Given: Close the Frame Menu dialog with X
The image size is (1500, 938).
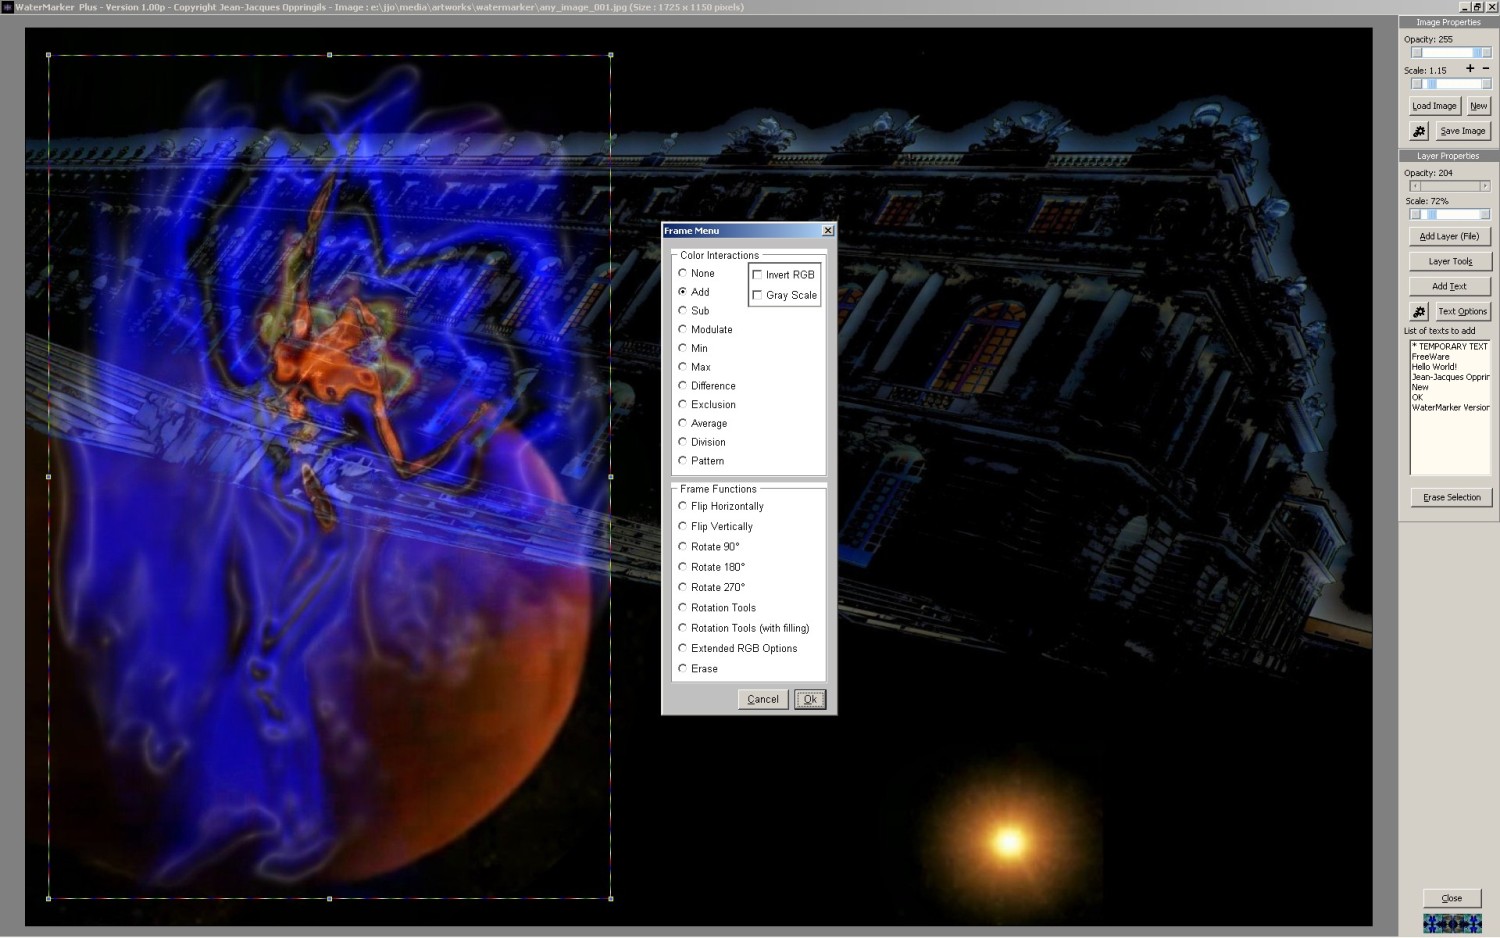Looking at the screenshot, I should (827, 231).
